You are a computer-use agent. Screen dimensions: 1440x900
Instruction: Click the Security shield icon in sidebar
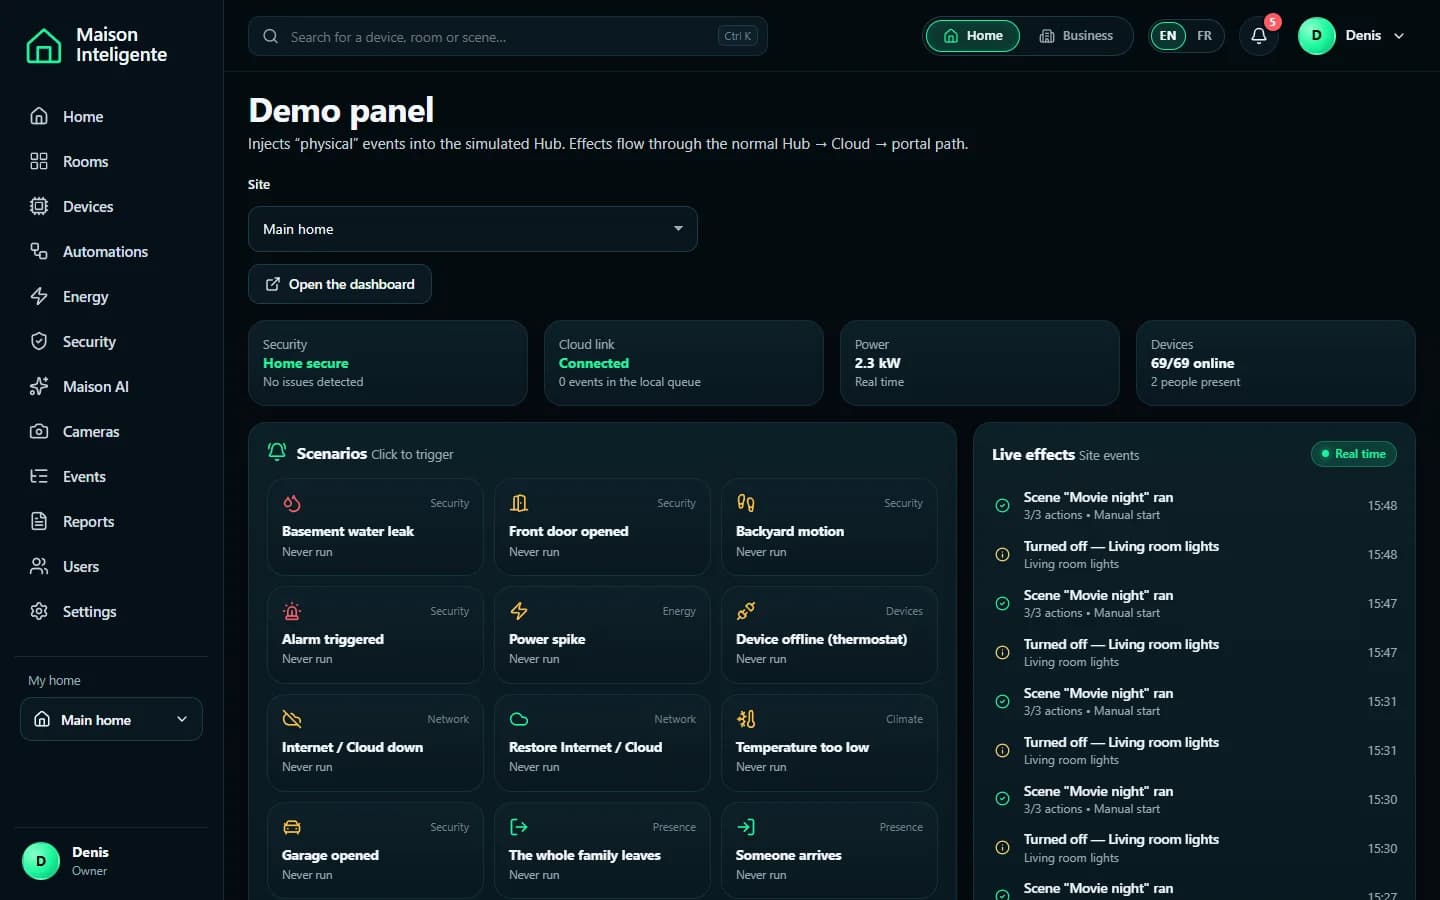[x=39, y=341]
